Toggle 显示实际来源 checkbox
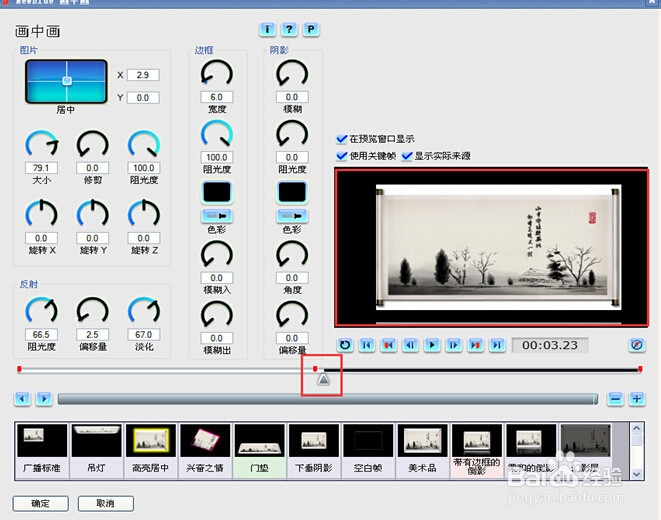661x520 pixels. click(x=407, y=156)
